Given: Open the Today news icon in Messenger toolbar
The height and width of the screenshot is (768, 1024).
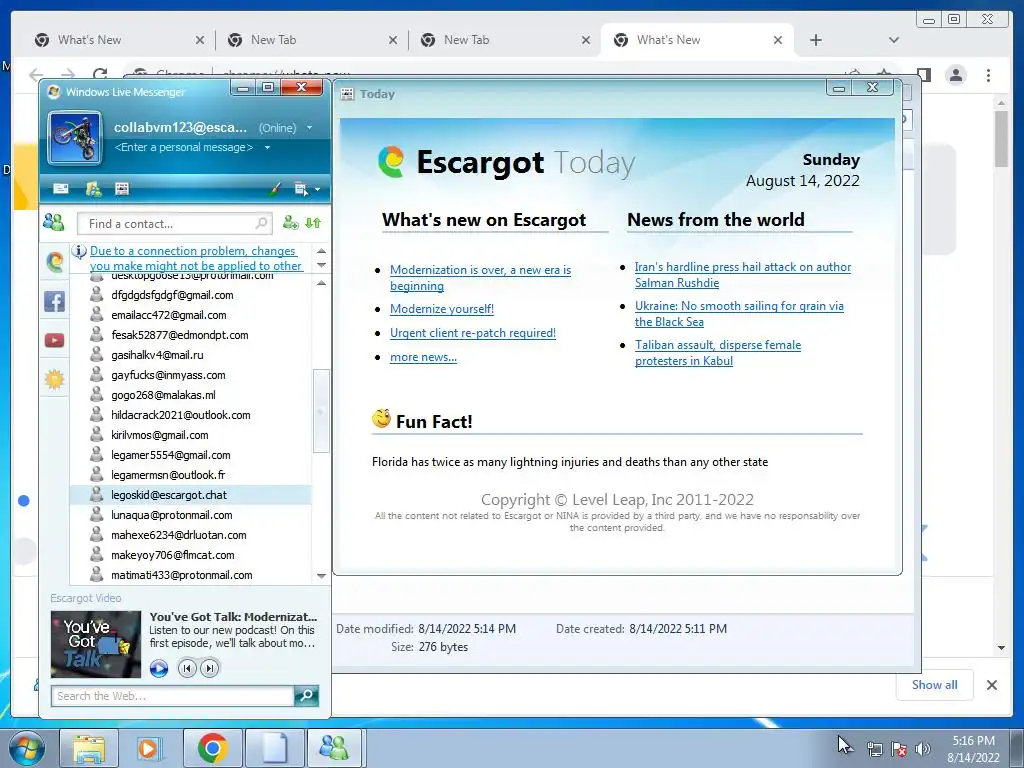Looking at the screenshot, I should click(x=122, y=189).
